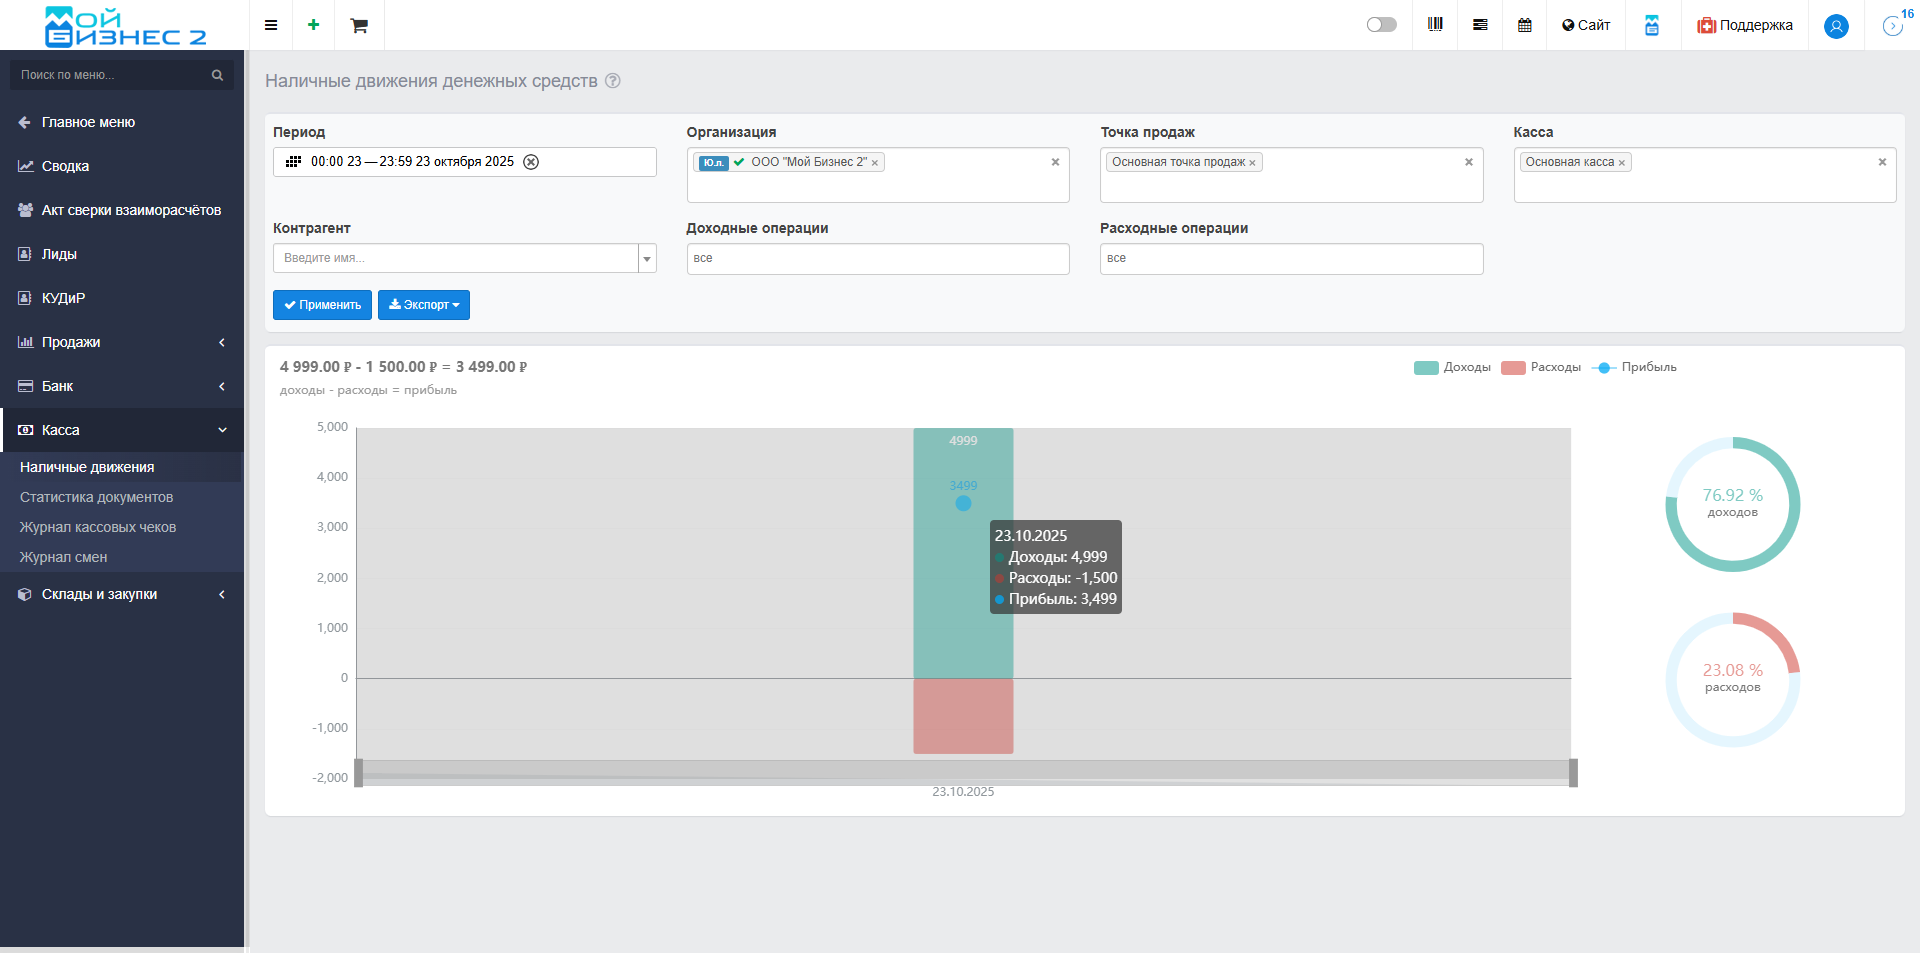Clear the period date with circle-x icon

(532, 162)
